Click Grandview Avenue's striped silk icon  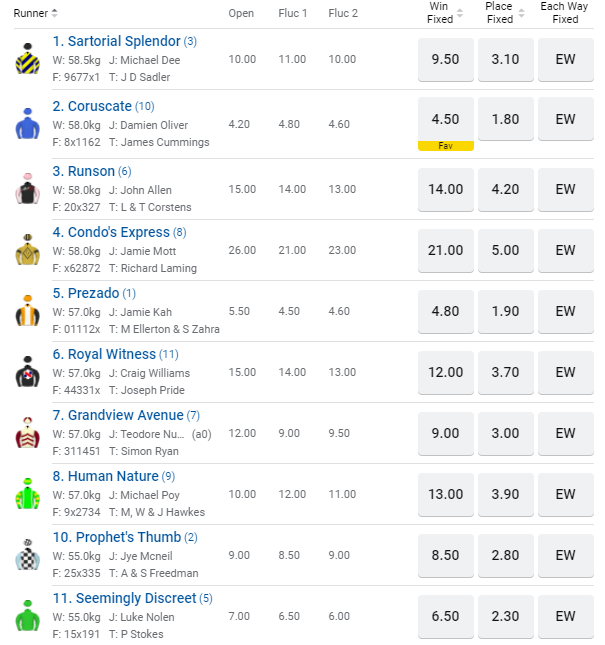click(x=27, y=433)
